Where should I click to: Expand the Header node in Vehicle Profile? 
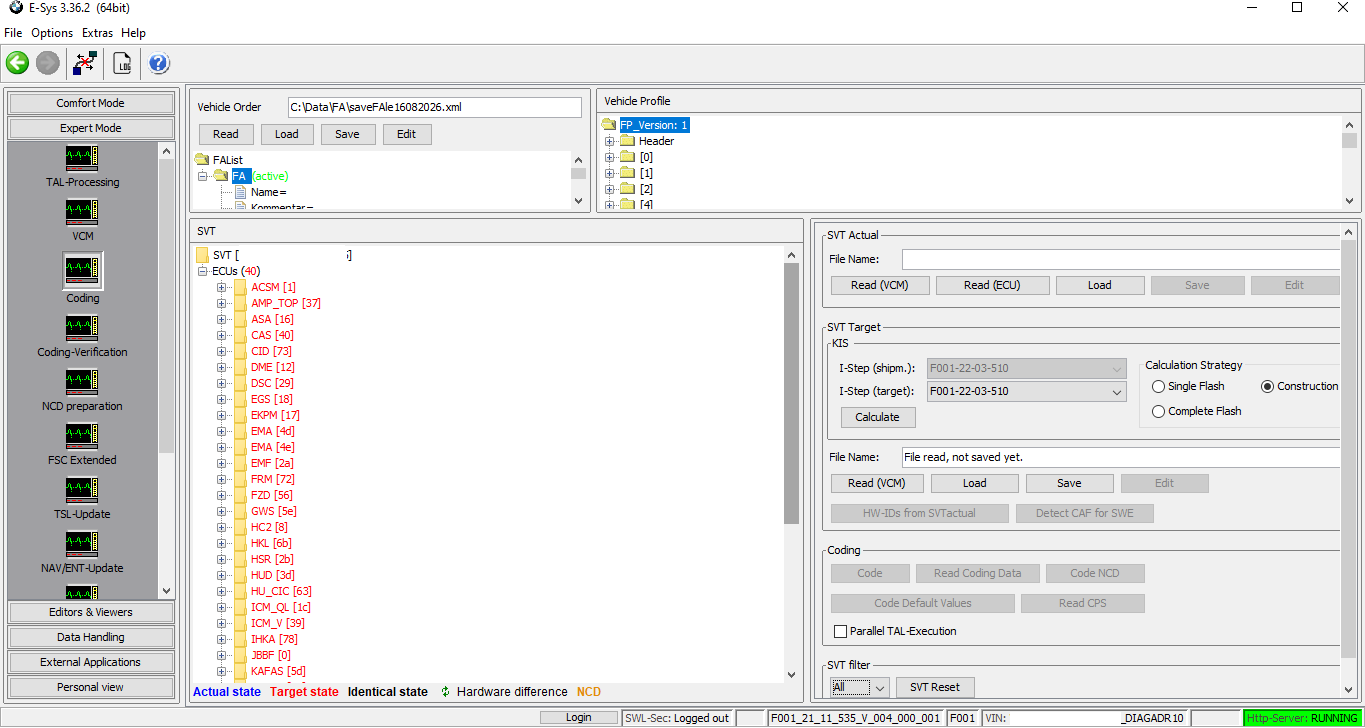click(609, 141)
